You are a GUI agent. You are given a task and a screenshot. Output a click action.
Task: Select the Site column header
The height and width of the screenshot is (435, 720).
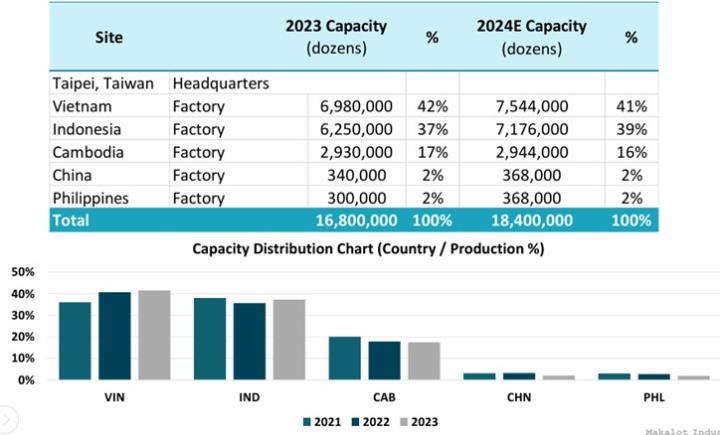coord(109,38)
